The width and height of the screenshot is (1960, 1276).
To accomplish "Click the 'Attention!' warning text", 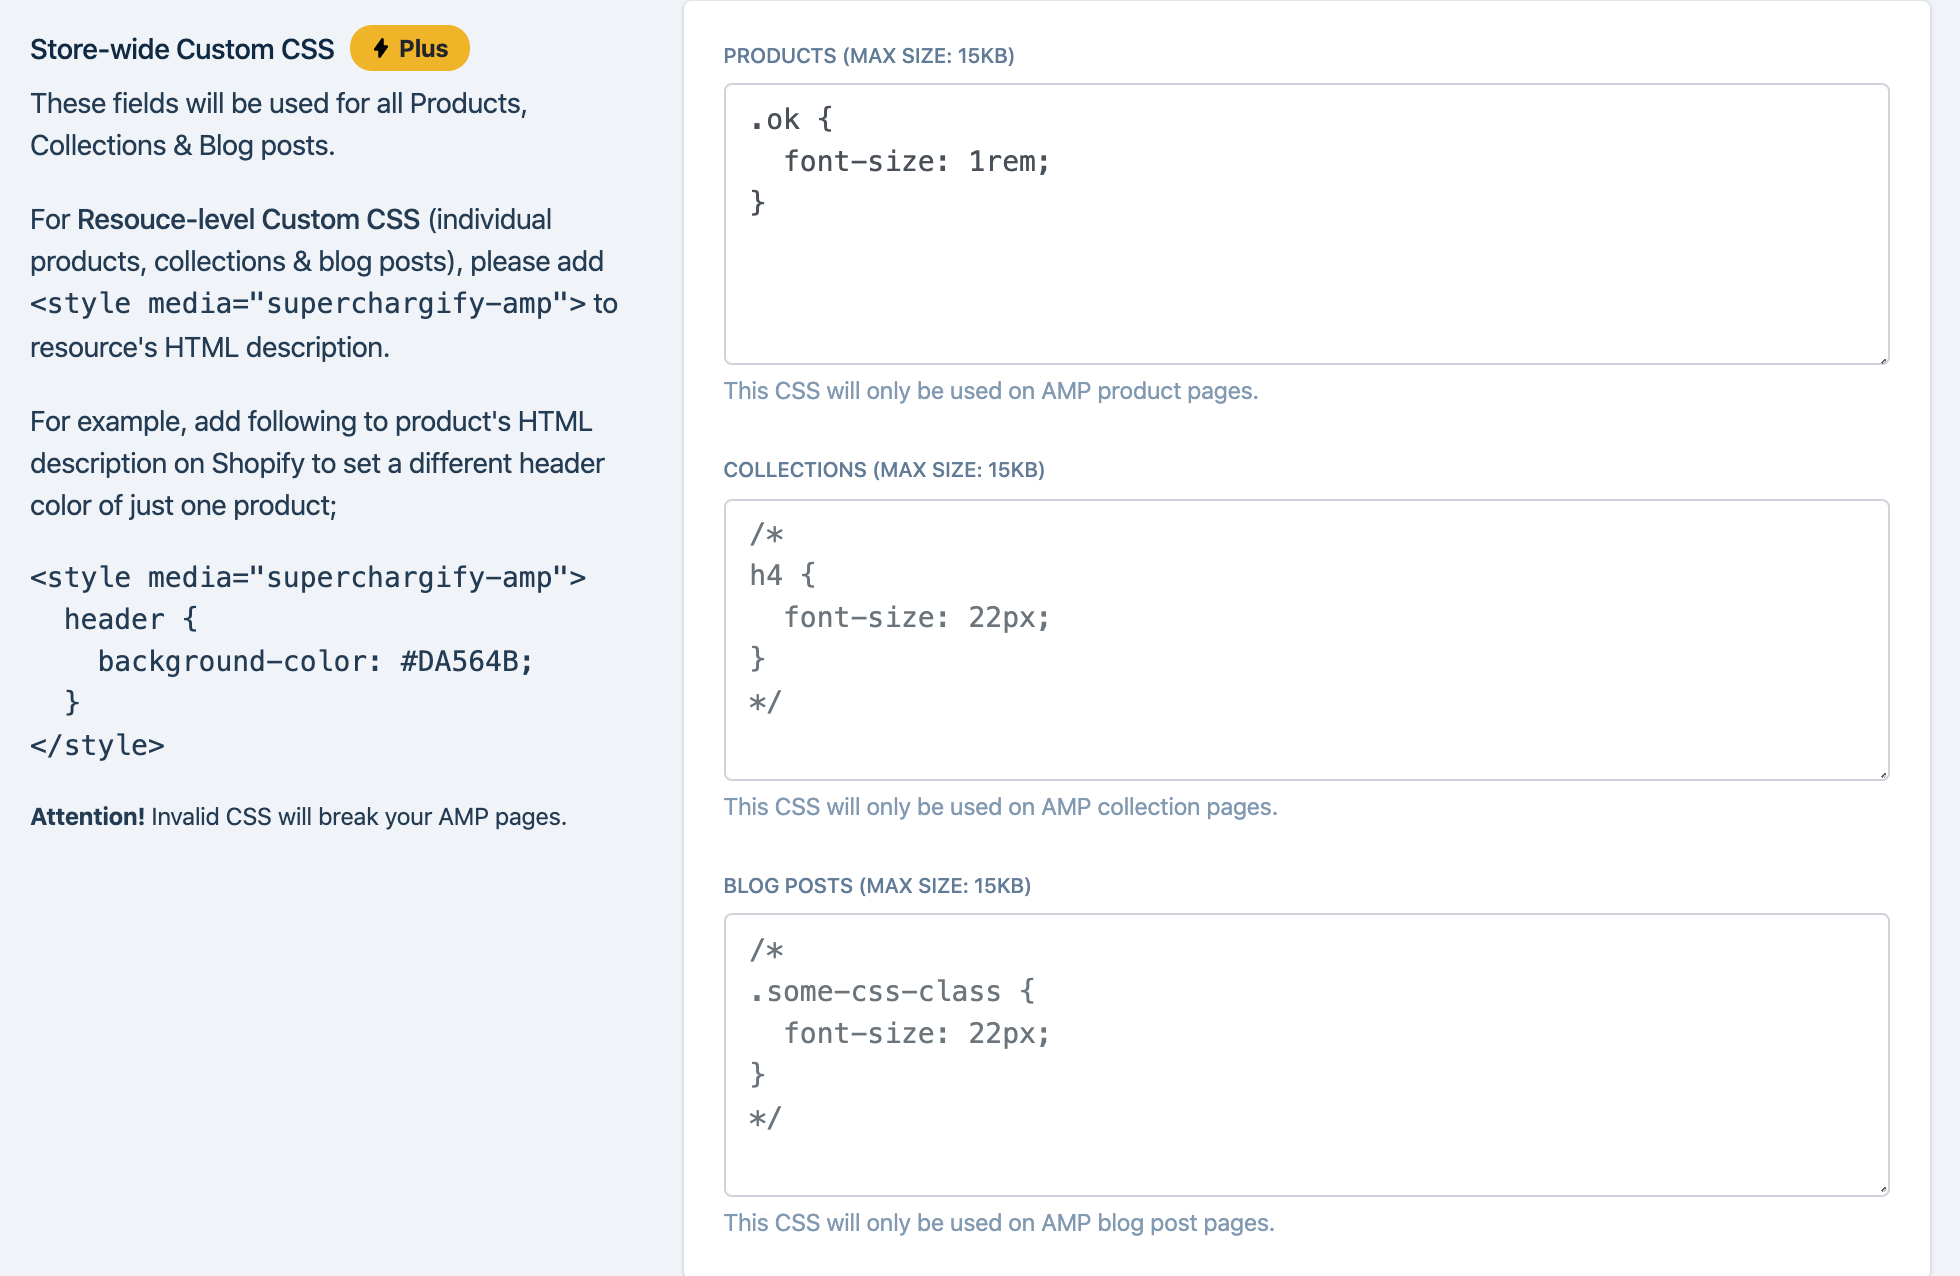I will tap(88, 817).
